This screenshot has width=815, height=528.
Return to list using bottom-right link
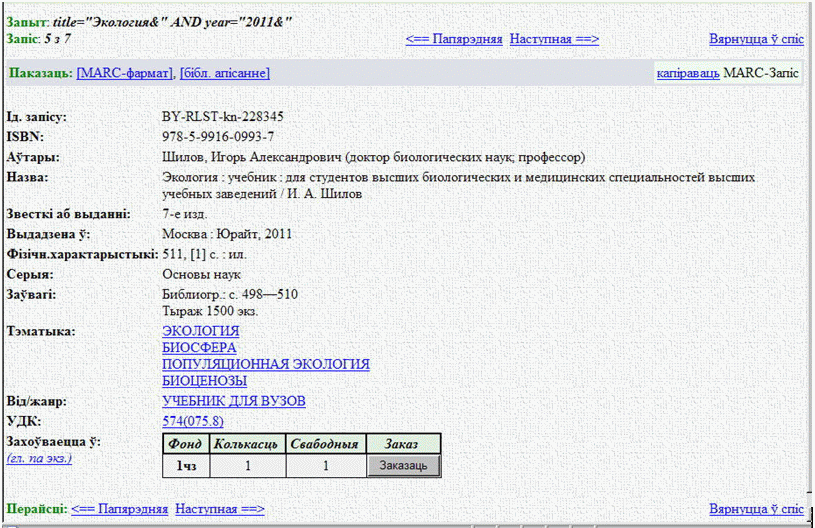(756, 509)
